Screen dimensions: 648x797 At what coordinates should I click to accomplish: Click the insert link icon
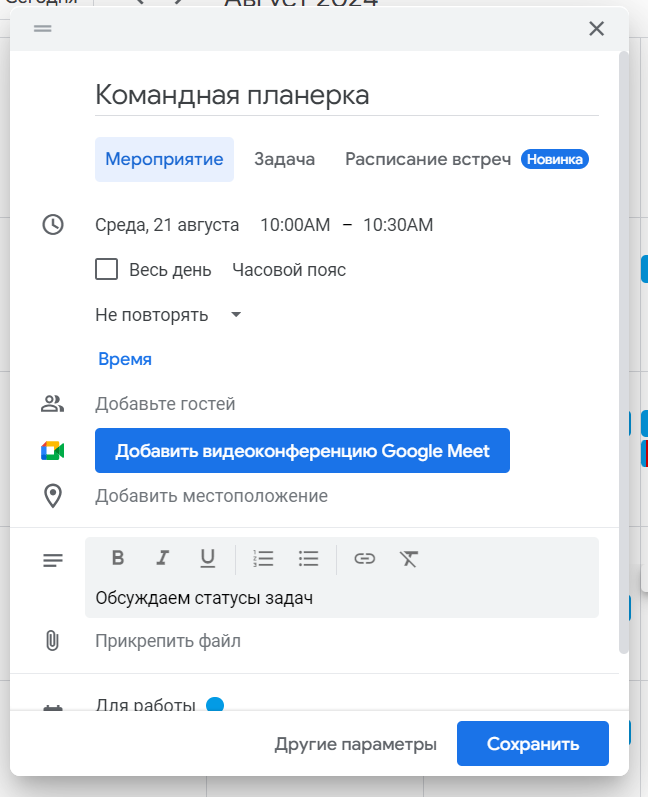[x=365, y=558]
